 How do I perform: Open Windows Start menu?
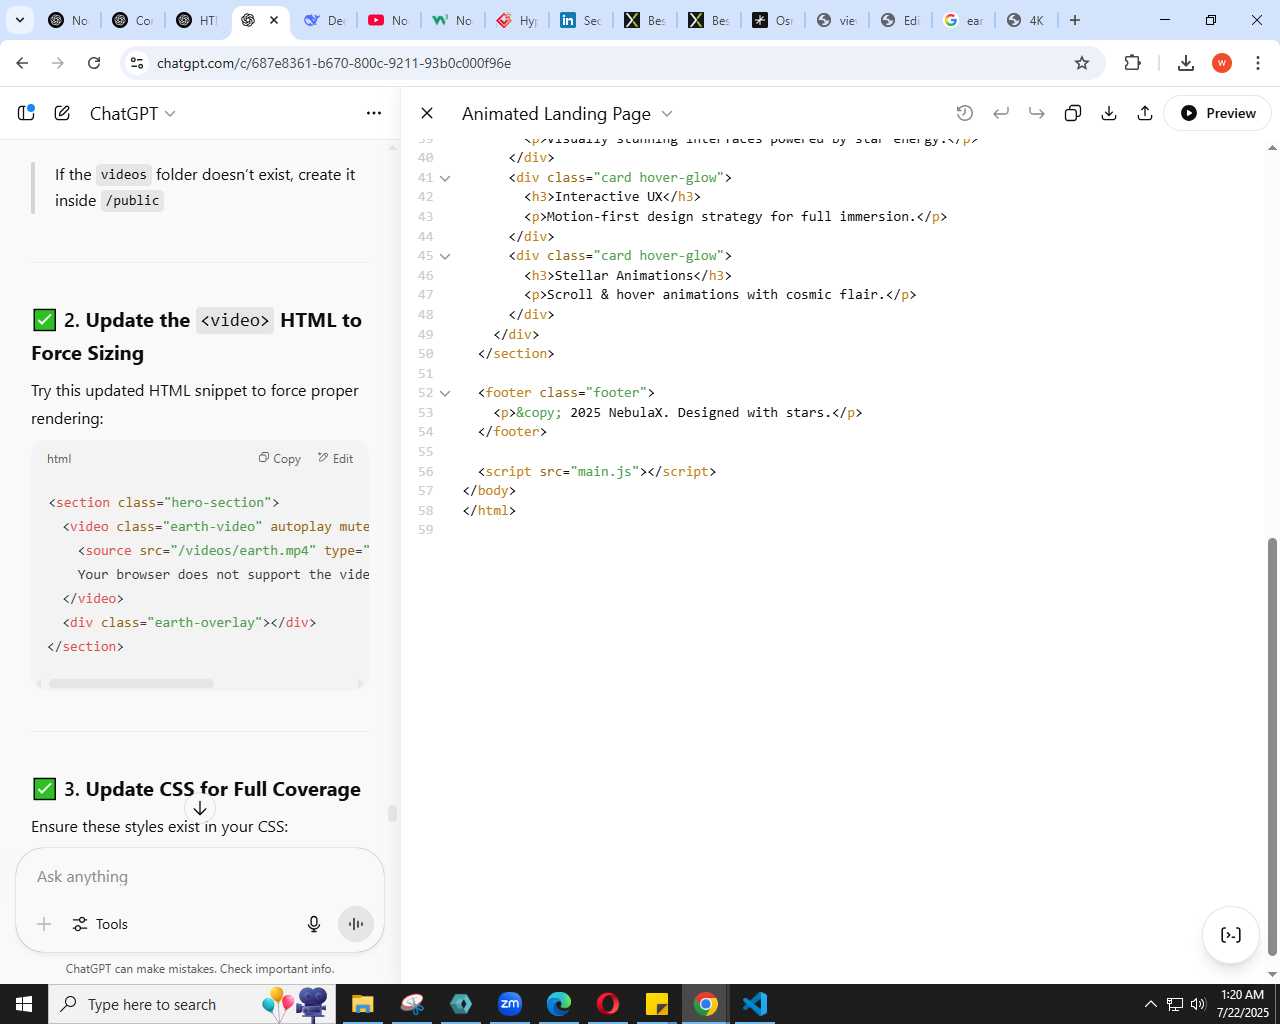(23, 1004)
